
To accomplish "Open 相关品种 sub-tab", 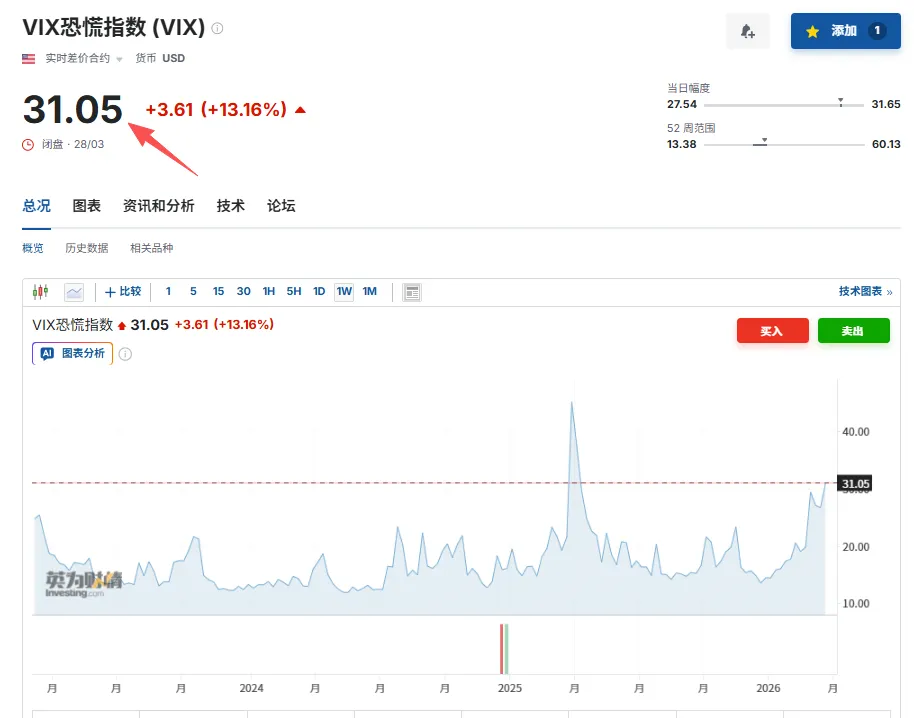I will coord(152,248).
